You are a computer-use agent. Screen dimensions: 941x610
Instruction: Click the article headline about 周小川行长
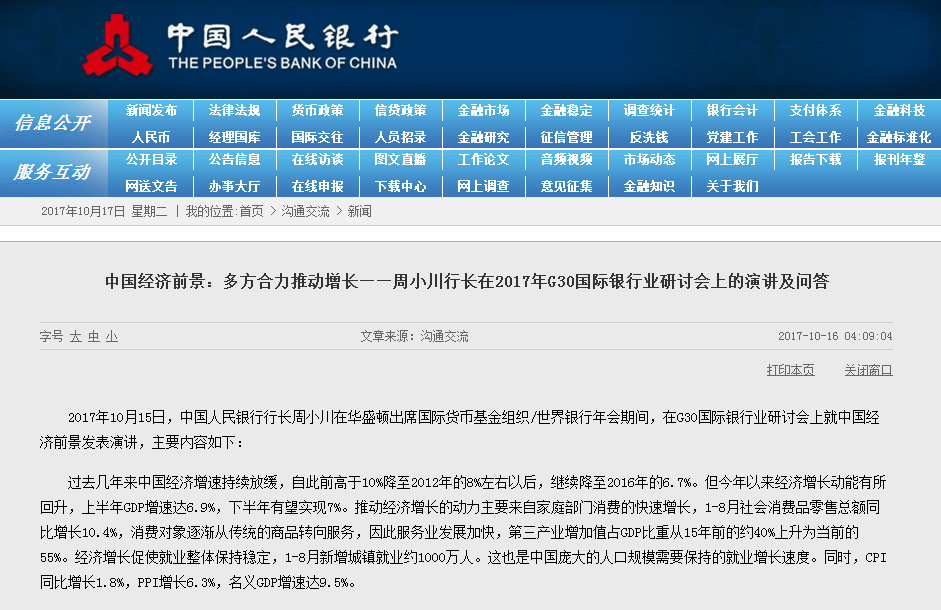tap(467, 281)
